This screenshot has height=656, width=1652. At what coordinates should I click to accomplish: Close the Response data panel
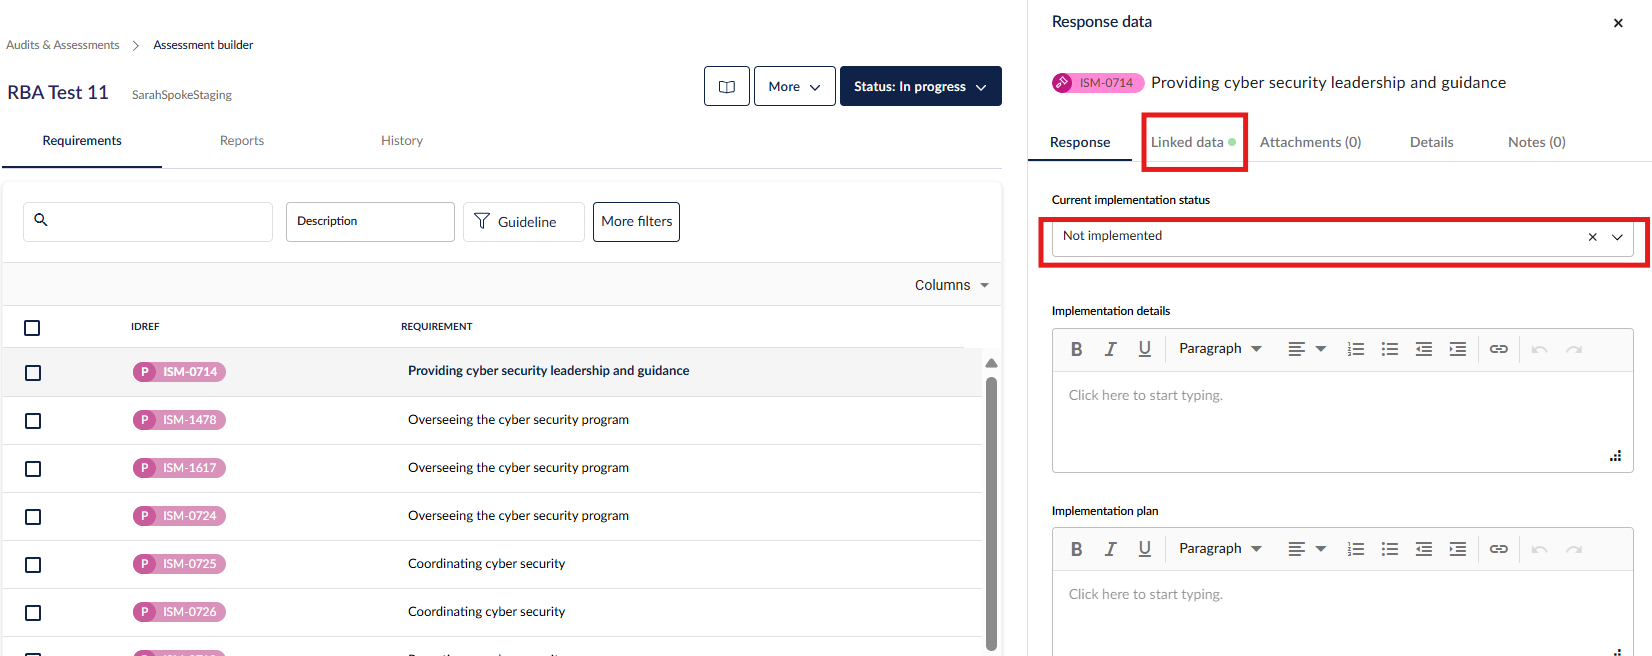pos(1618,23)
